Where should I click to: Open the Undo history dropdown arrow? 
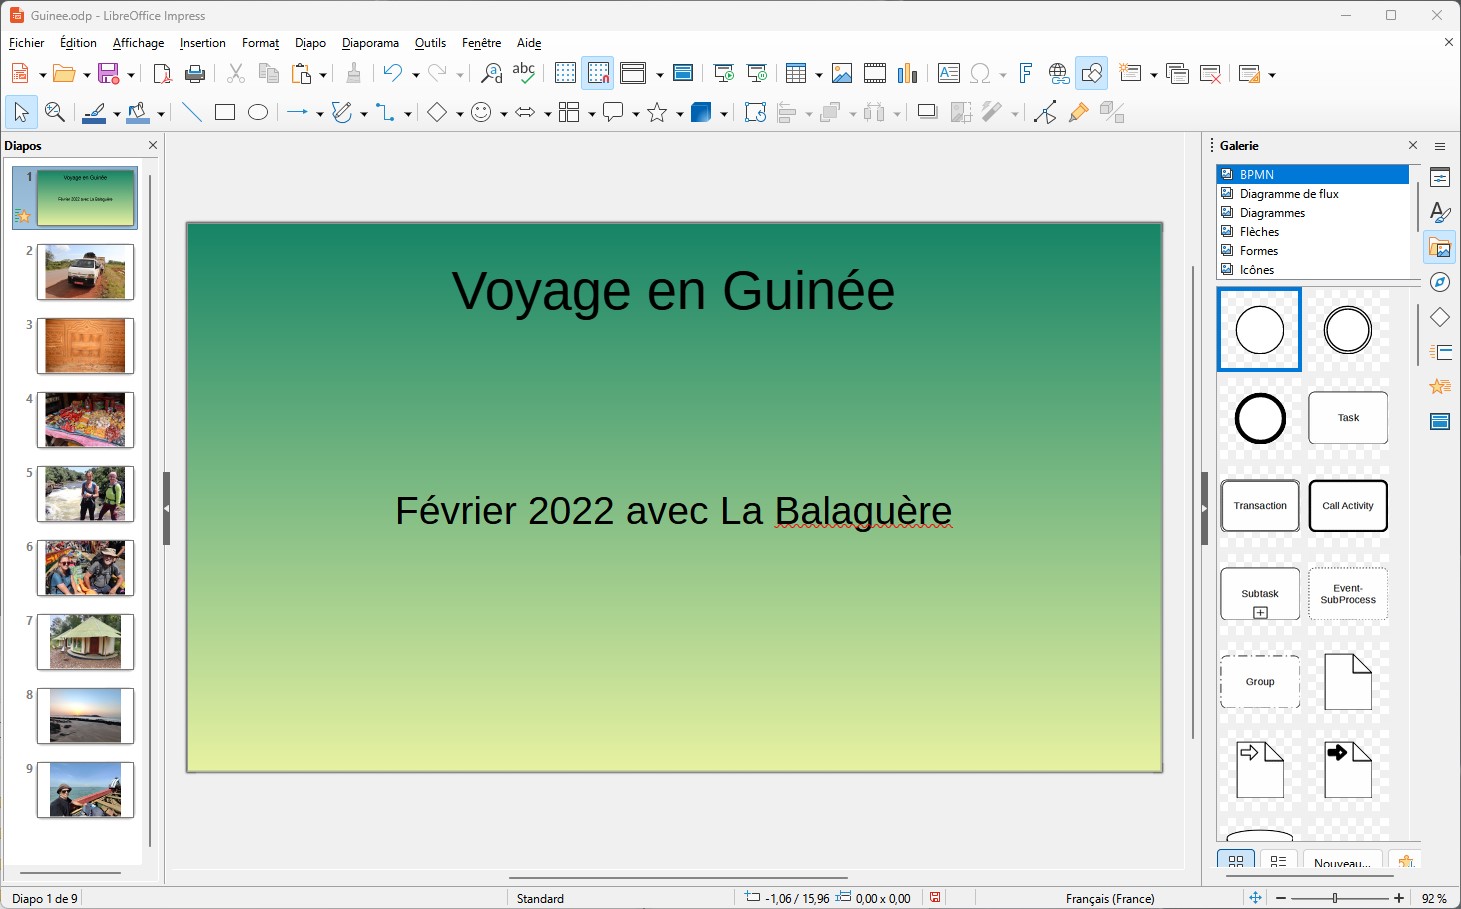[x=416, y=75]
